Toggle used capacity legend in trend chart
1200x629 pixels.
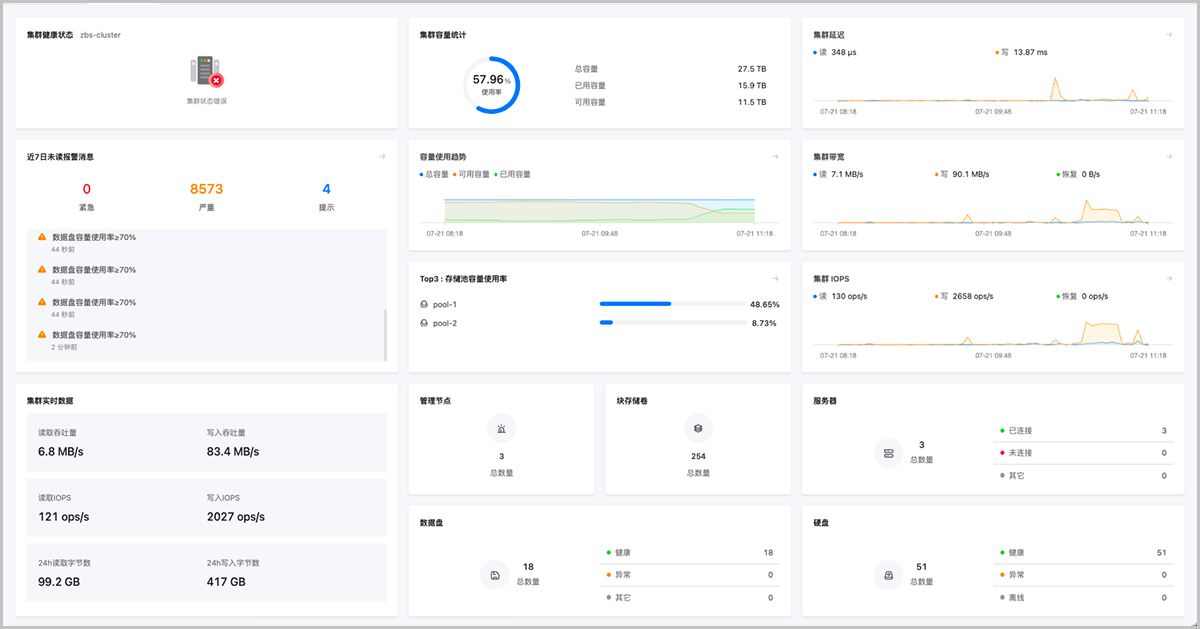(513, 174)
